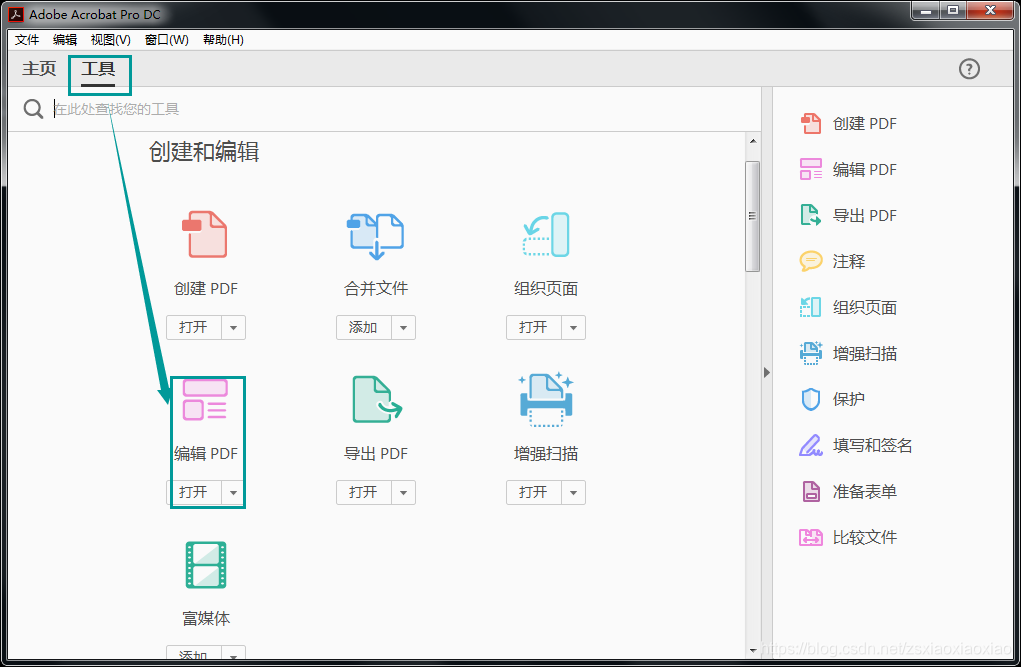
Task: Click the vertical scrollbar thumb
Action: (x=753, y=216)
